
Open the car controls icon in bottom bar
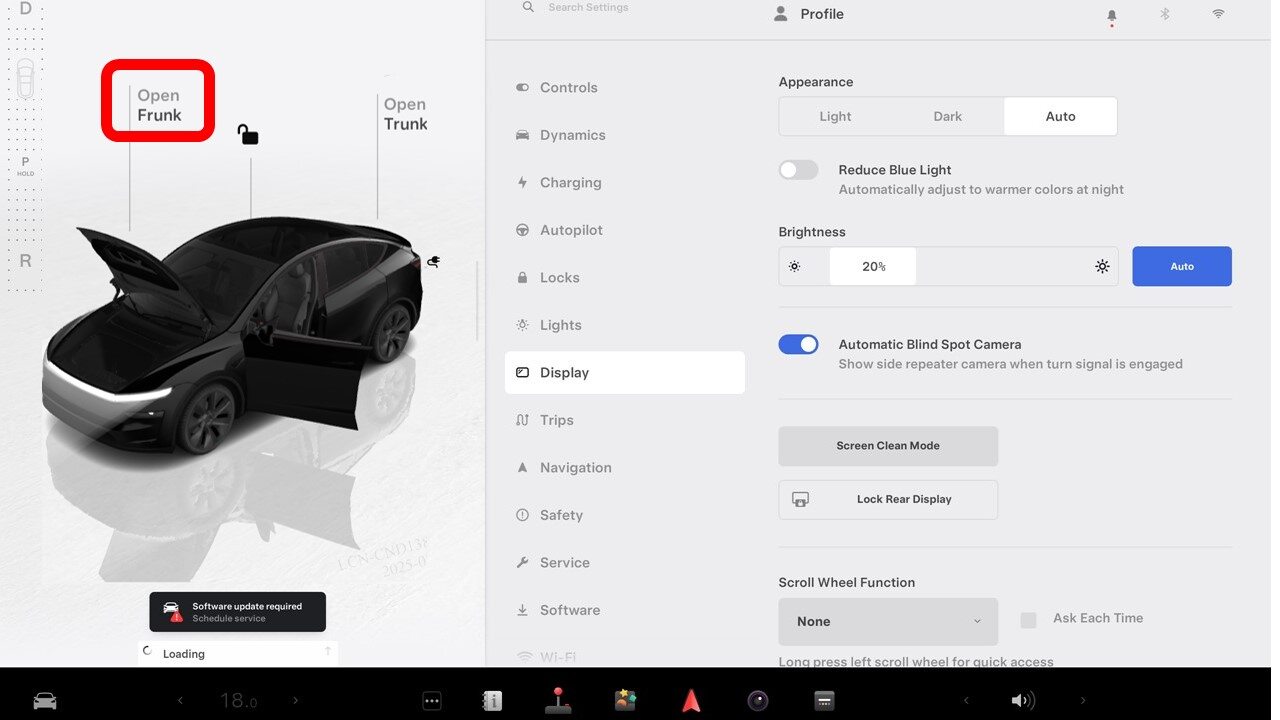45,701
